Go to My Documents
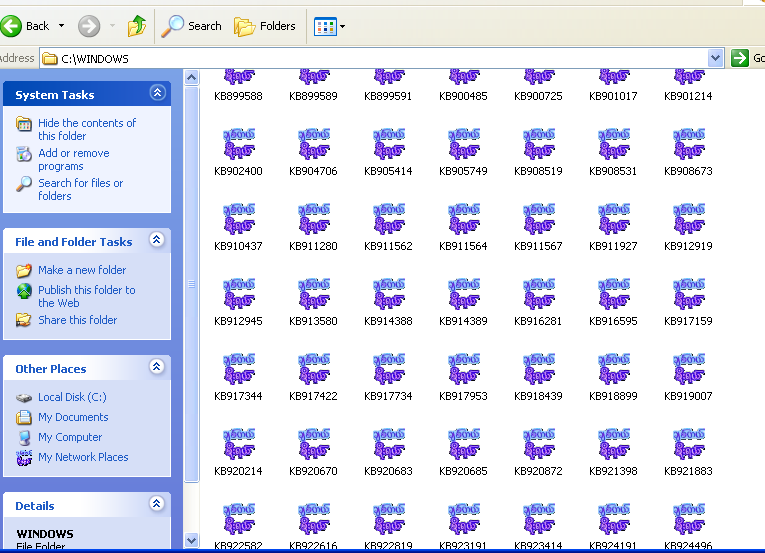The height and width of the screenshot is (553, 765). coord(73,417)
